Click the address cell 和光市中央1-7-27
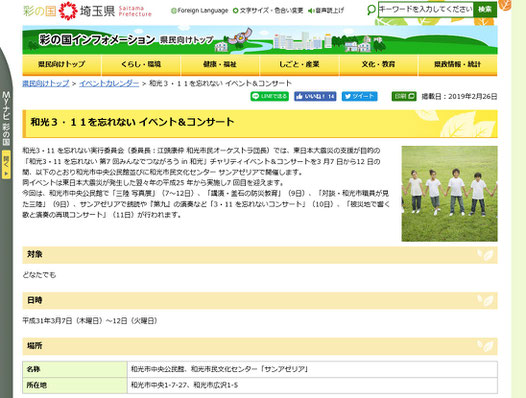The width and height of the screenshot is (526, 398). pos(312,385)
